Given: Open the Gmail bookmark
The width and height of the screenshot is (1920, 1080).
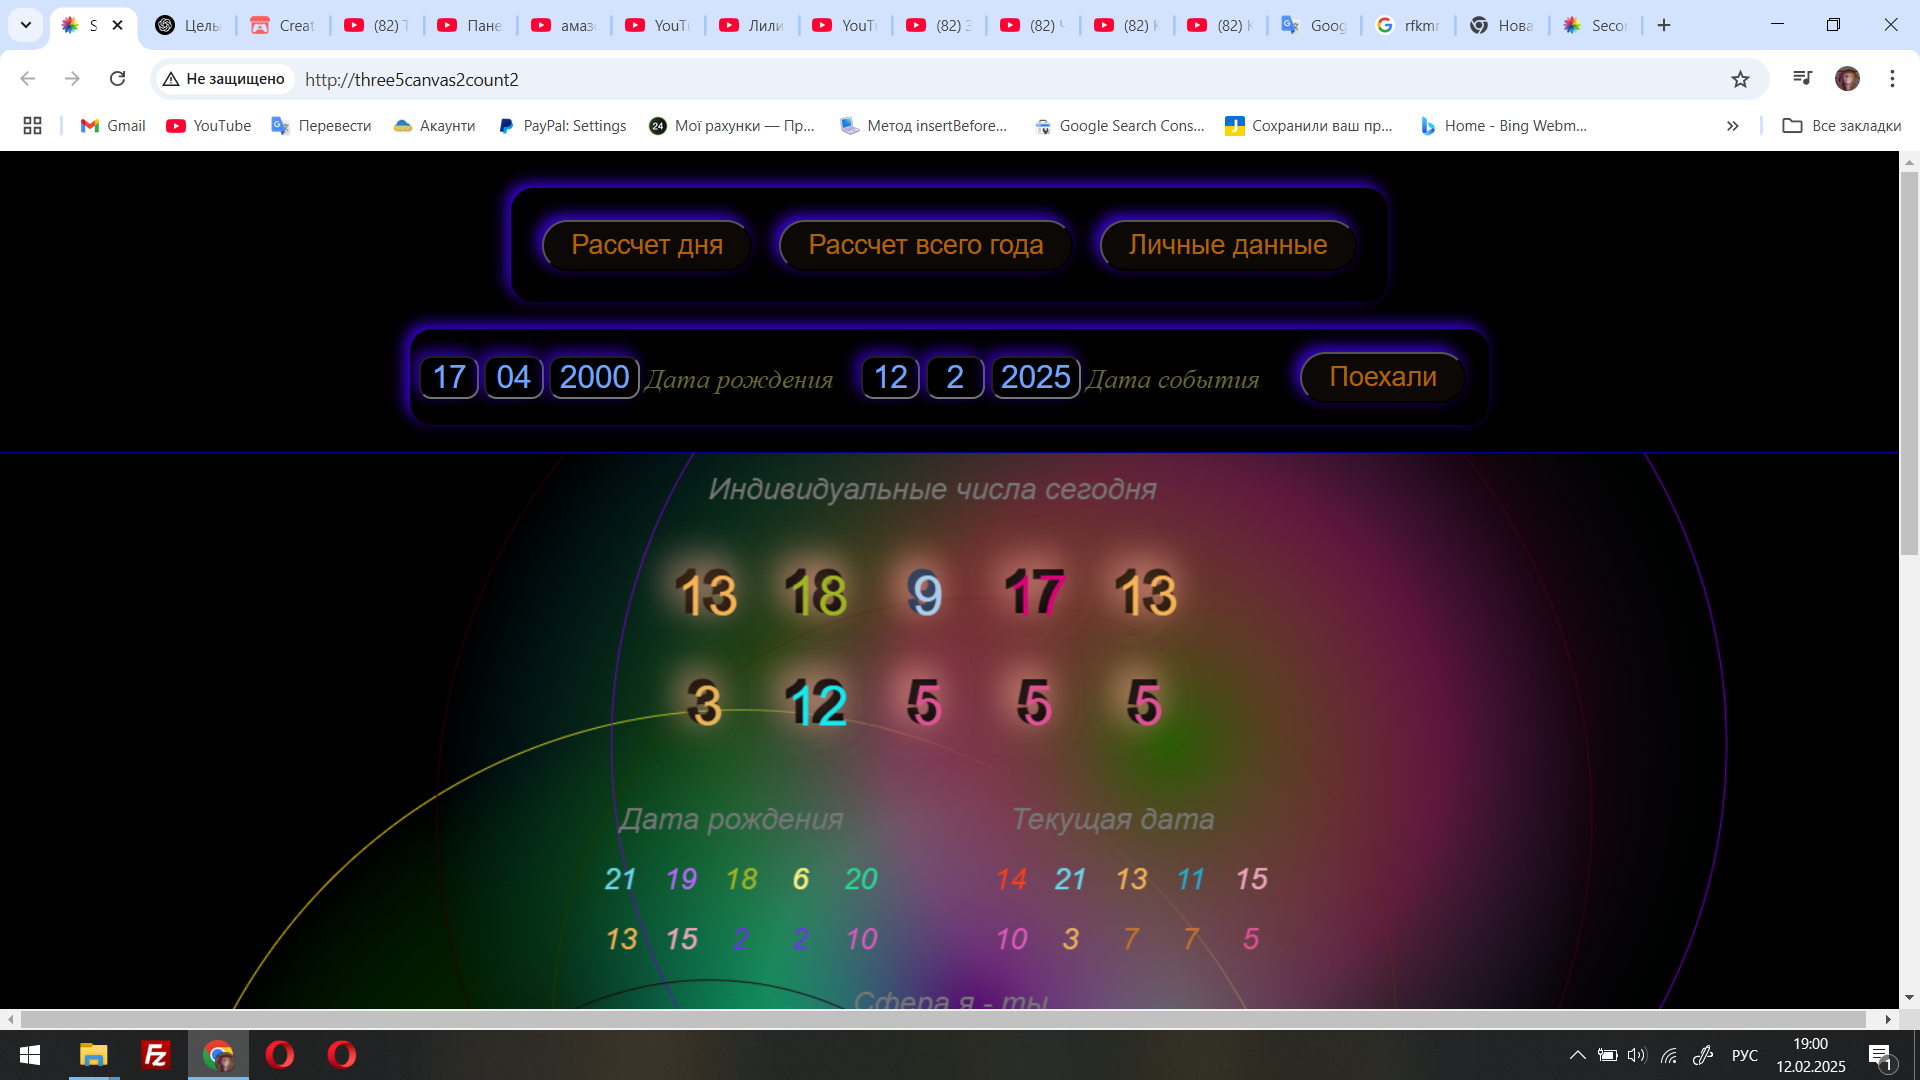Looking at the screenshot, I should 113,126.
